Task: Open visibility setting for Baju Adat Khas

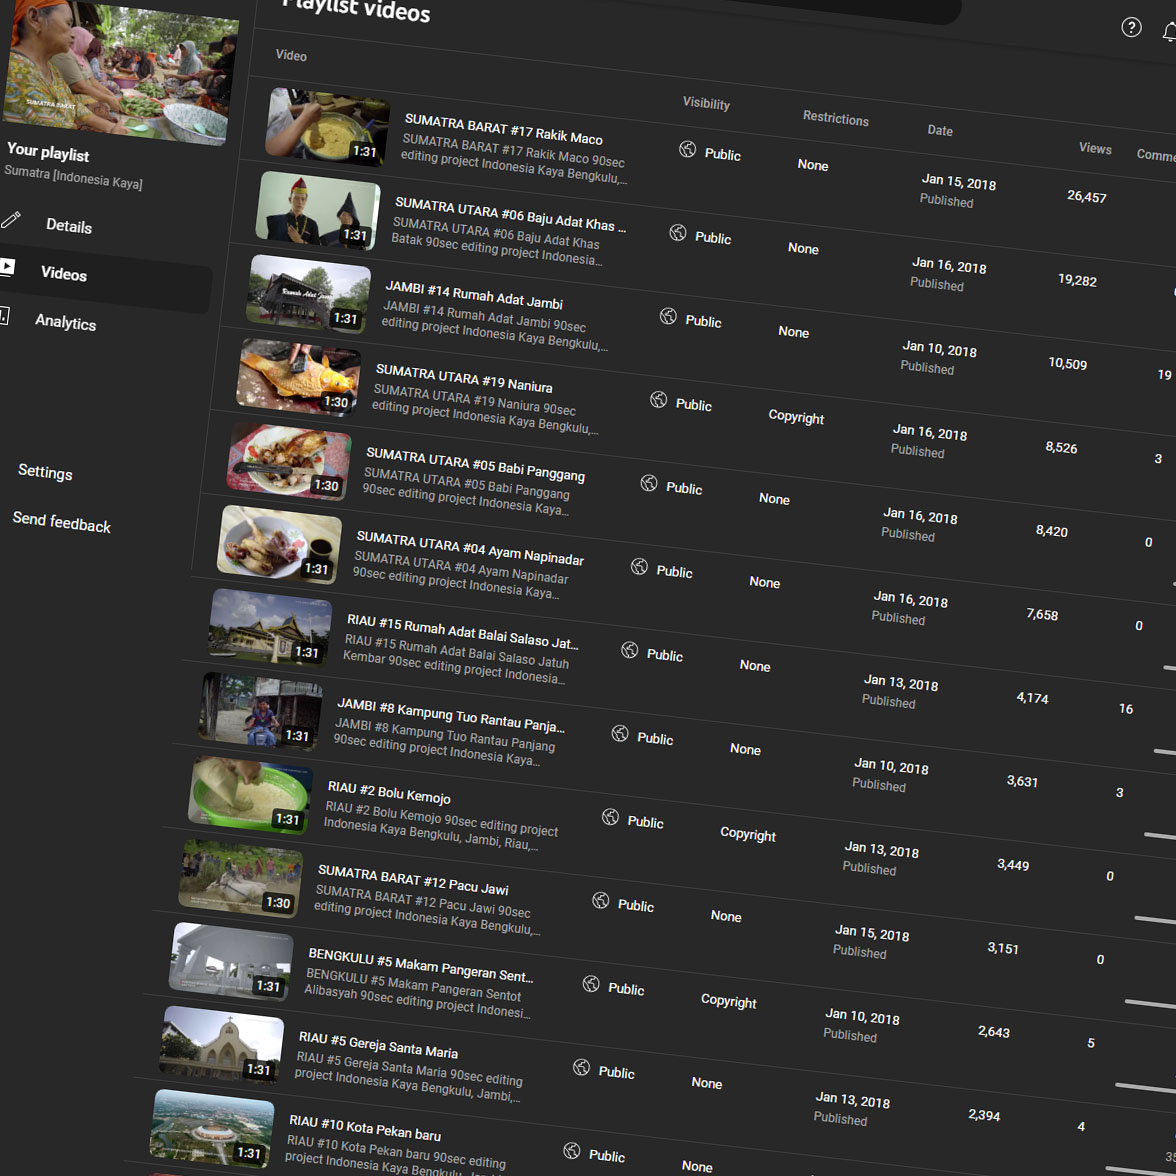Action: 701,236
